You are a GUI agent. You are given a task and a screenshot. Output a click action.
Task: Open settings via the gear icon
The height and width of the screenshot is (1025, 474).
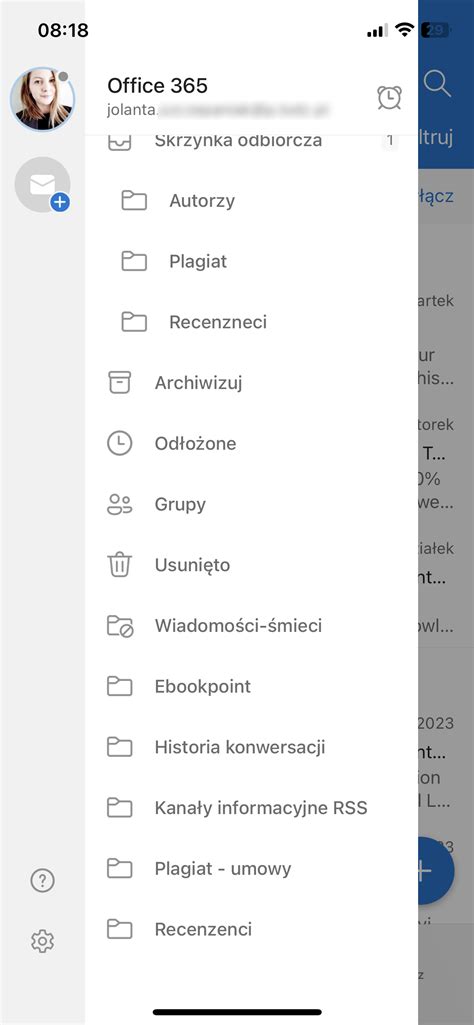pyautogui.click(x=42, y=941)
